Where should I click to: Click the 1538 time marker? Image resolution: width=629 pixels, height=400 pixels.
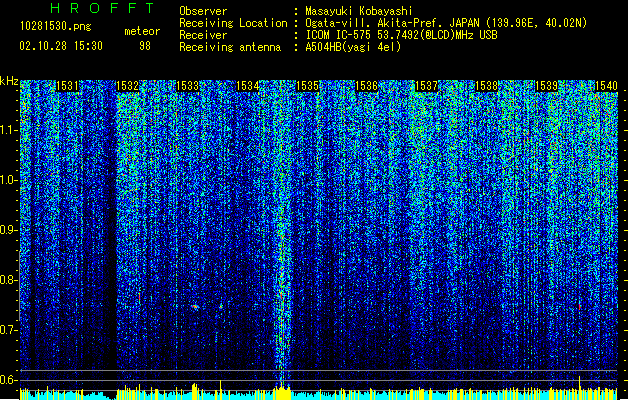(x=486, y=86)
